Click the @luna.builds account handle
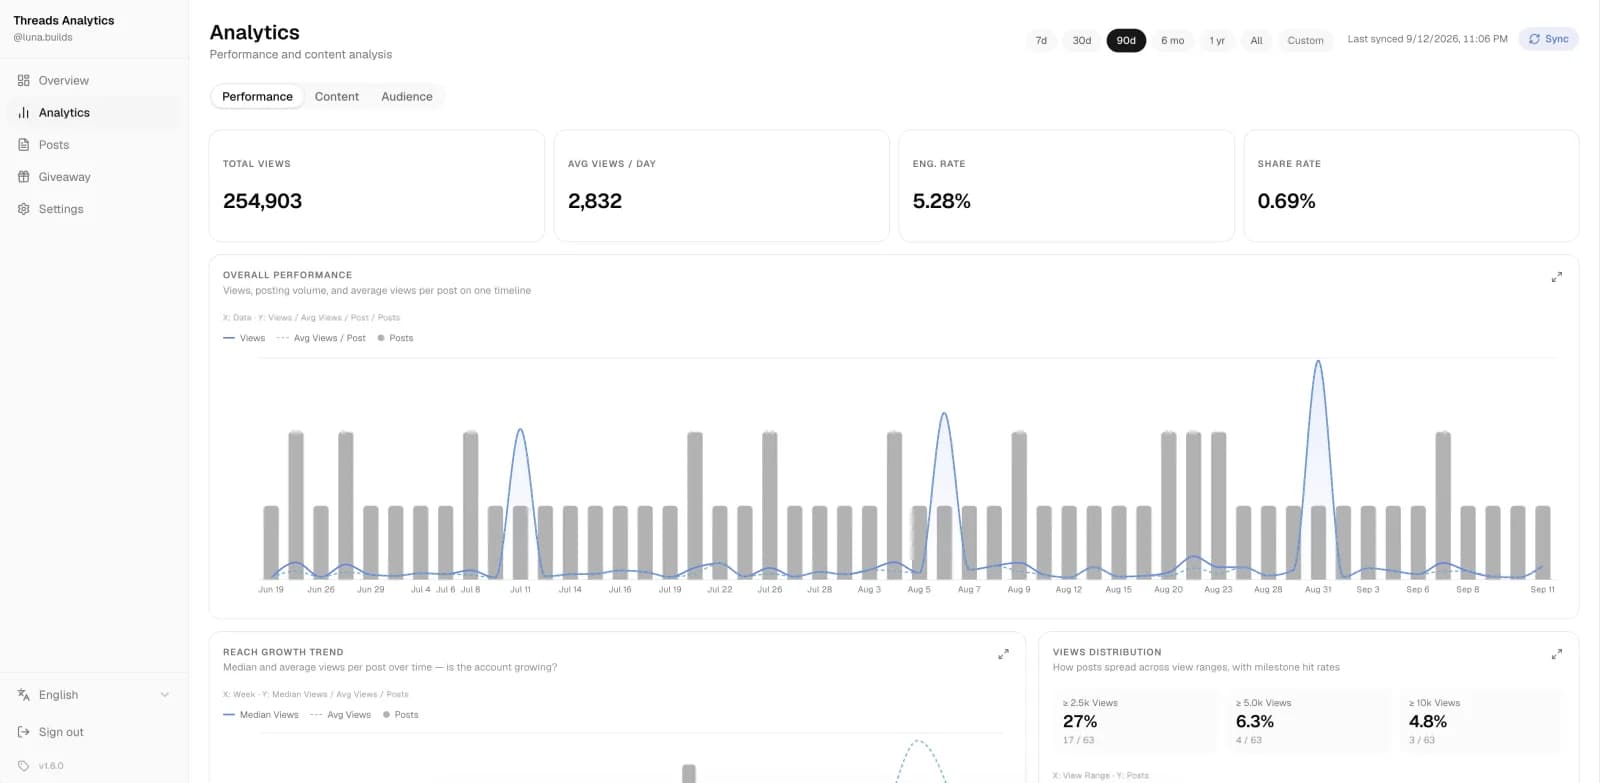Screen dimensions: 1600x783 coord(43,37)
